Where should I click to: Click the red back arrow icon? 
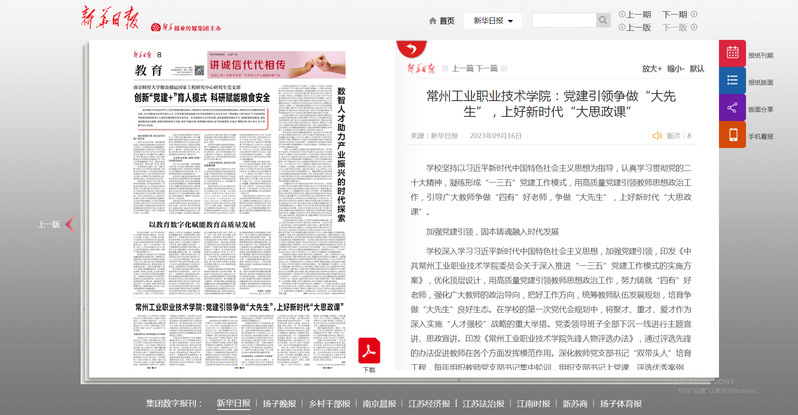[409, 48]
